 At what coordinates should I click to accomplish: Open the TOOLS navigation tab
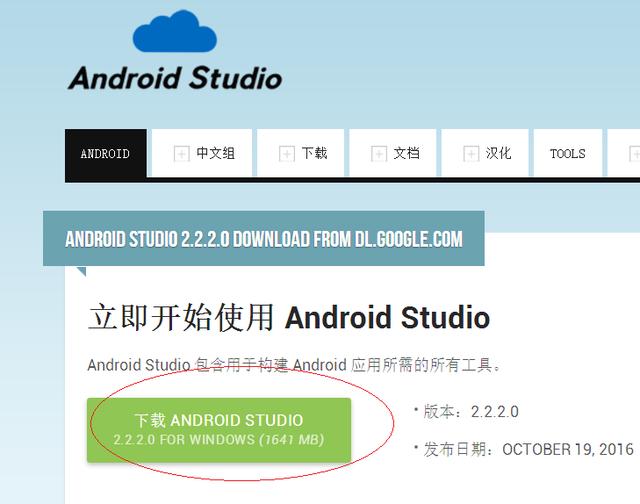pos(568,153)
